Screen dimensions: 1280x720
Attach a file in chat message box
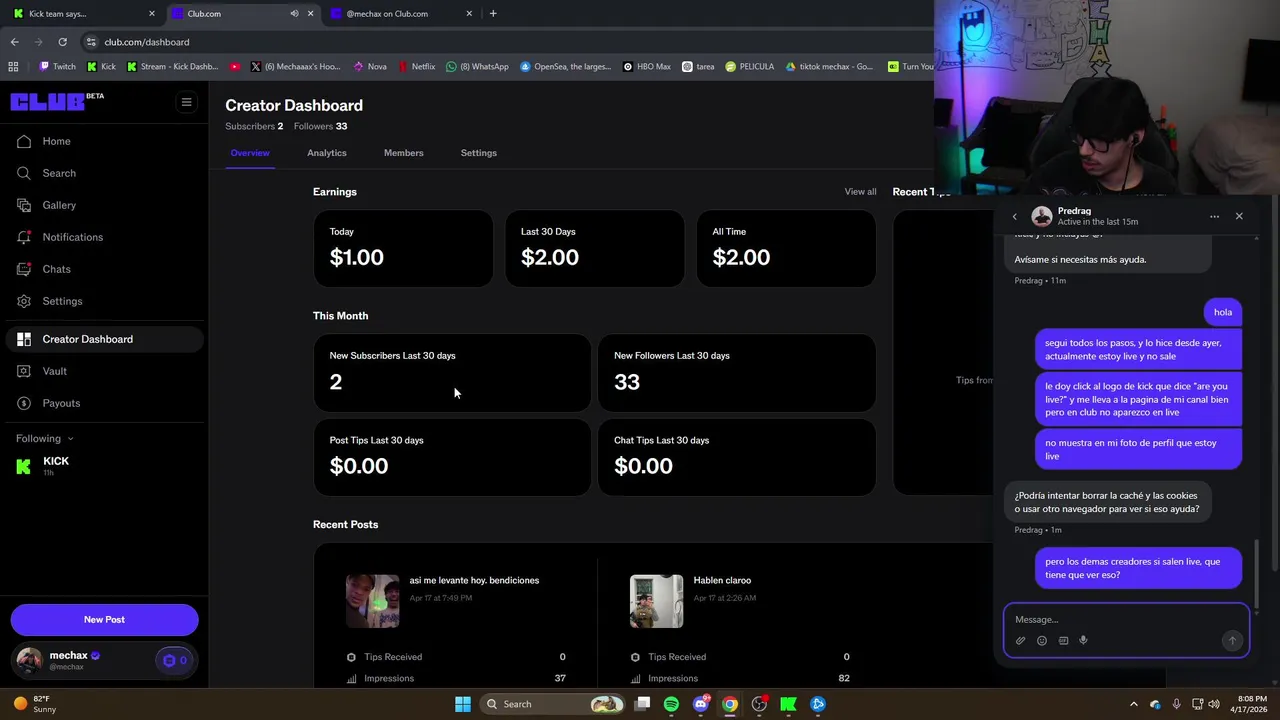[1020, 641]
